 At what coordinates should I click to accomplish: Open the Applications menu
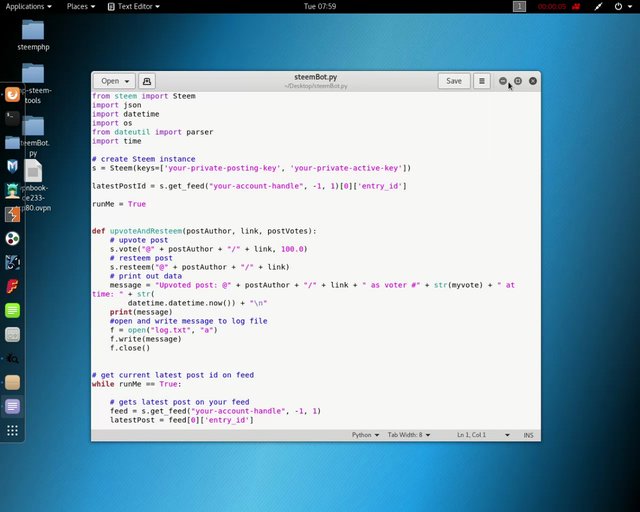coord(29,7)
